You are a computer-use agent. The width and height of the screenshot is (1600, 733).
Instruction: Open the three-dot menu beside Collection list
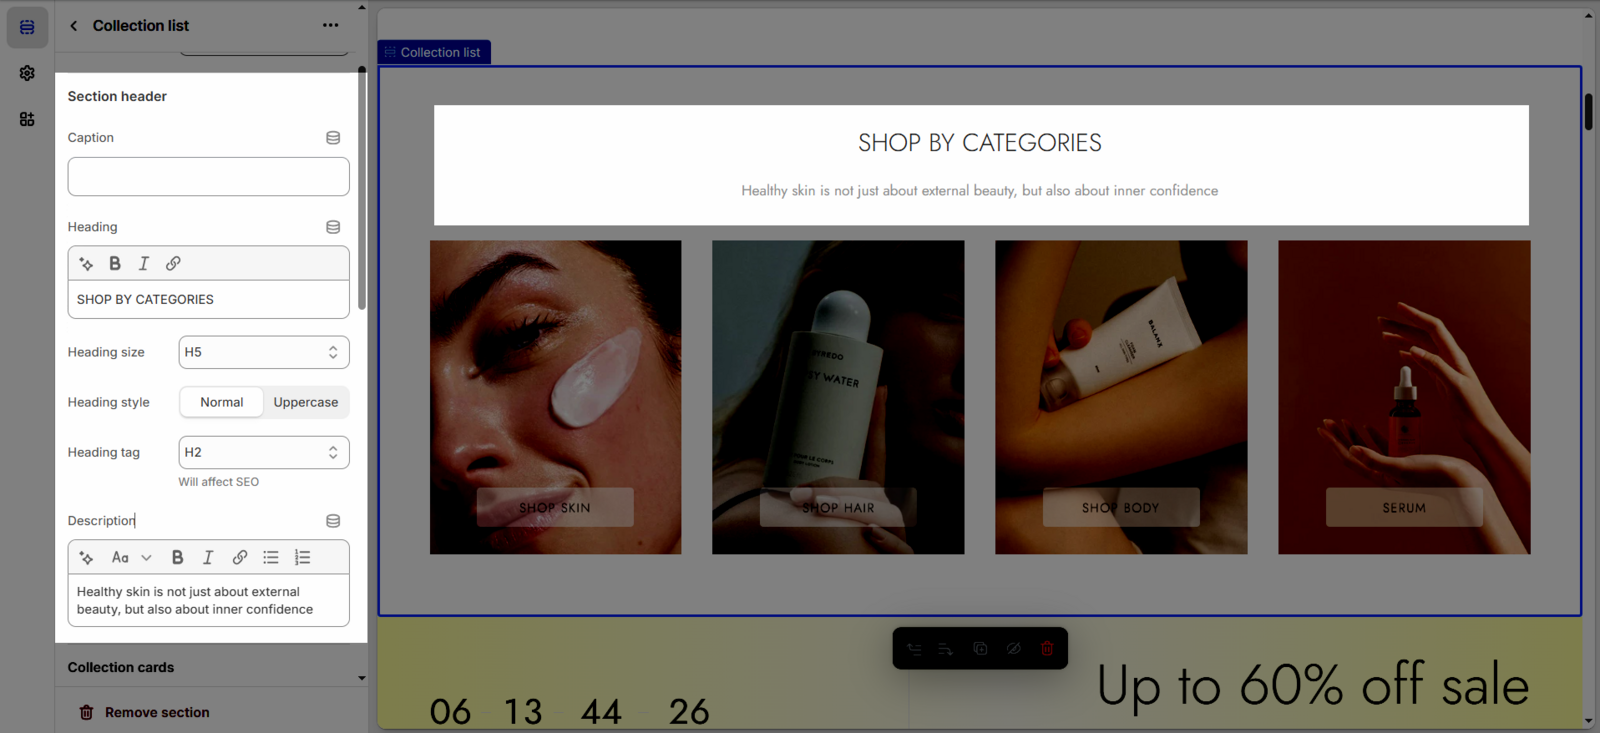click(x=330, y=26)
